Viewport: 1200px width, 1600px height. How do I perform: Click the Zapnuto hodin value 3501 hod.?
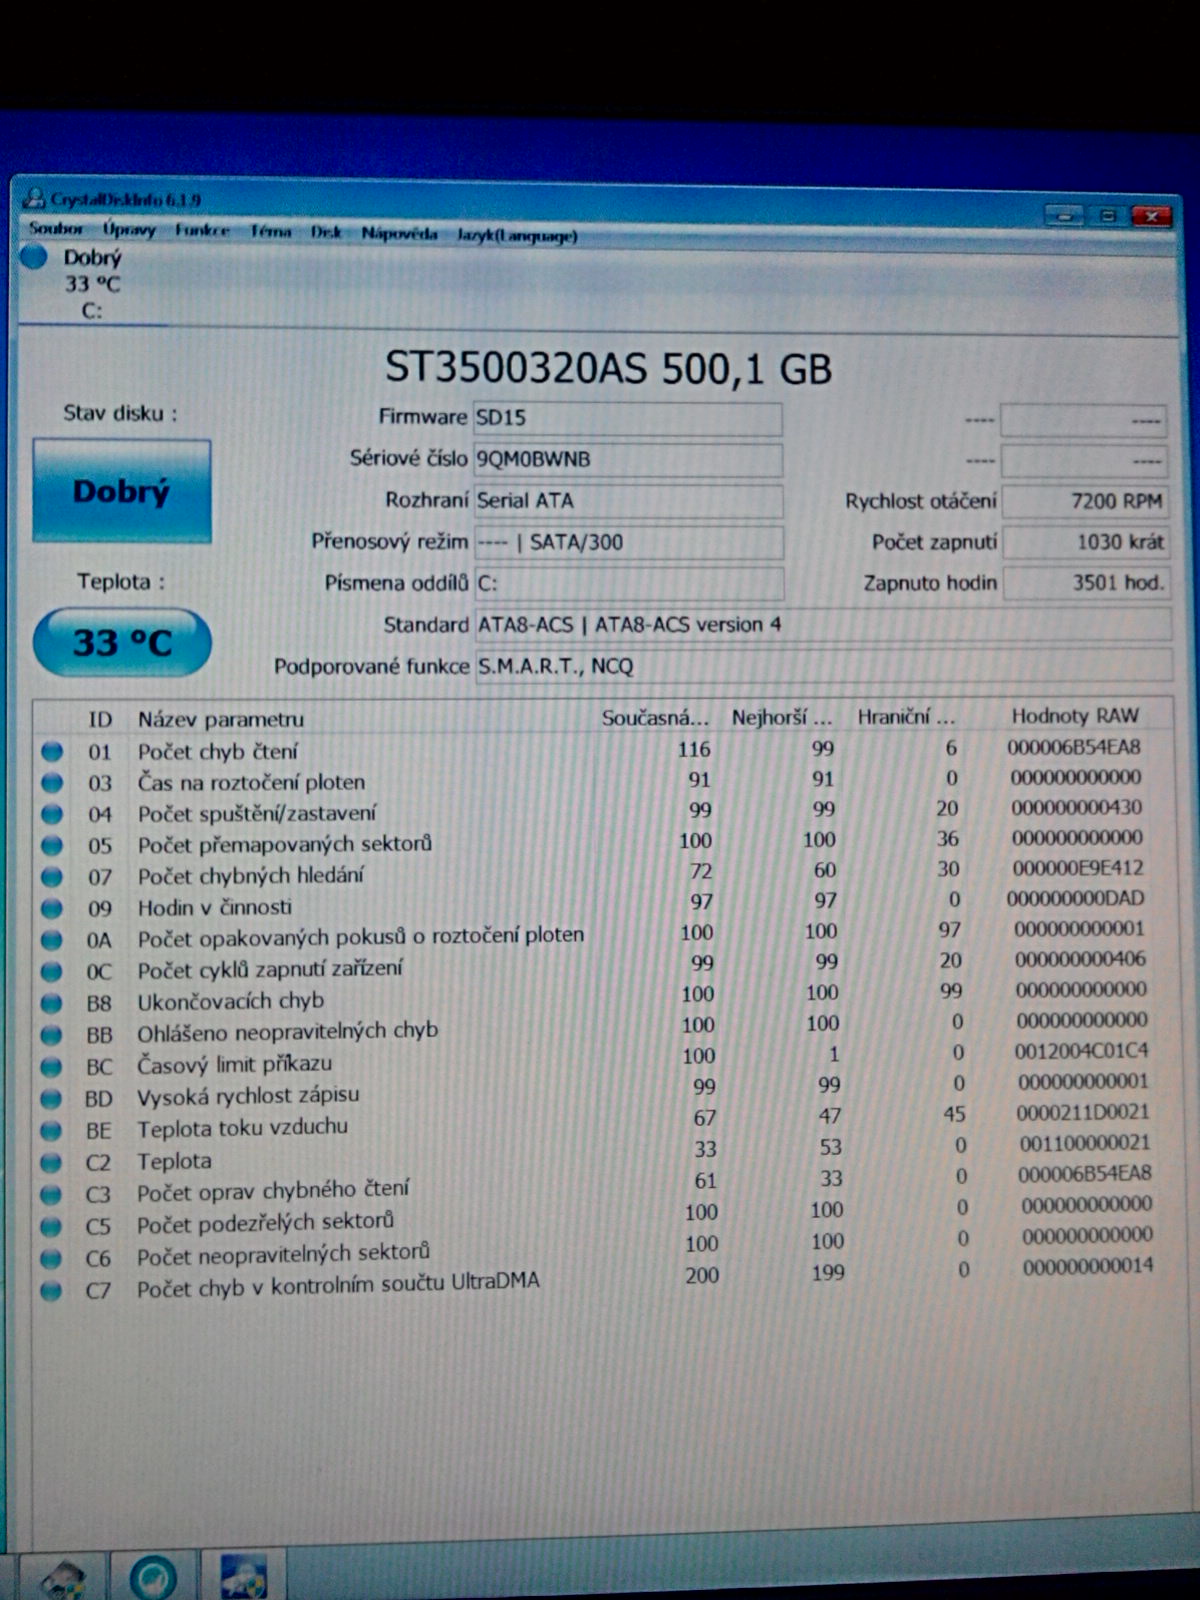pyautogui.click(x=1086, y=583)
